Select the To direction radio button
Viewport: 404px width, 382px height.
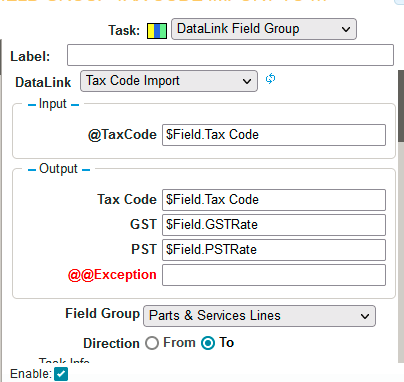tap(208, 343)
